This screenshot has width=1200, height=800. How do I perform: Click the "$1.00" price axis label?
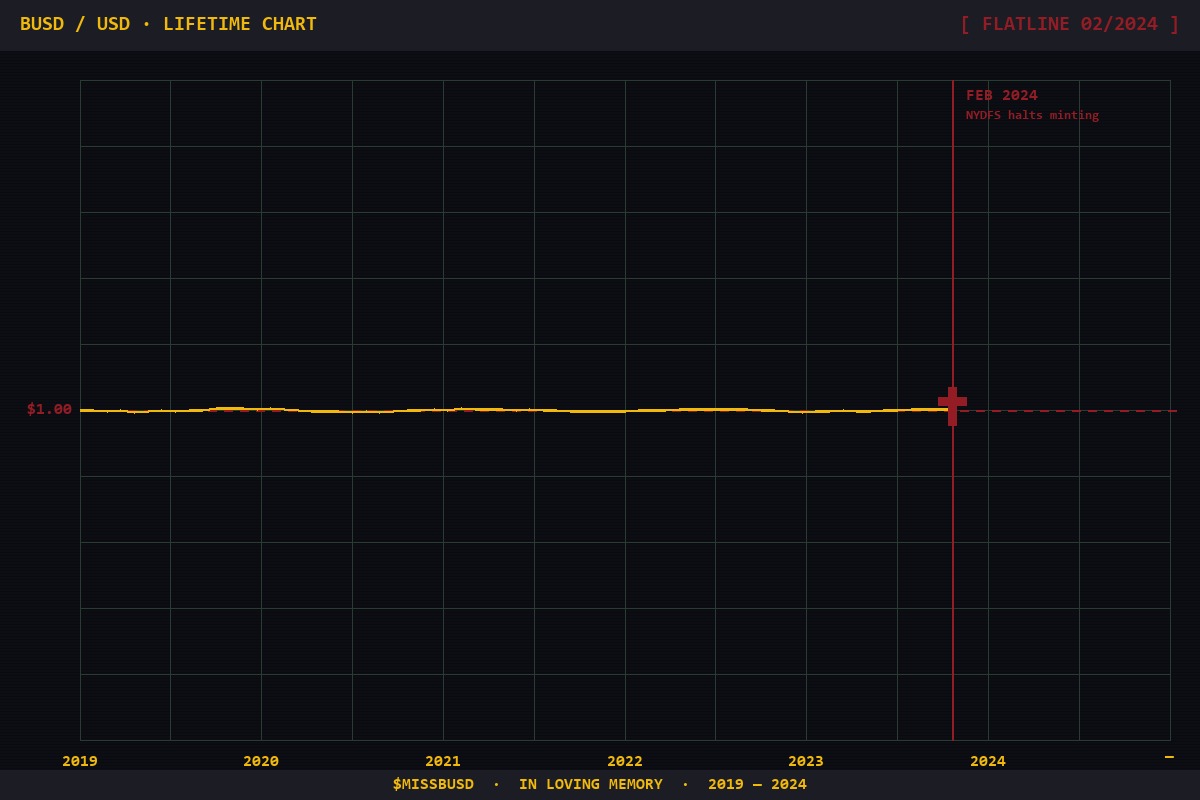pyautogui.click(x=49, y=409)
